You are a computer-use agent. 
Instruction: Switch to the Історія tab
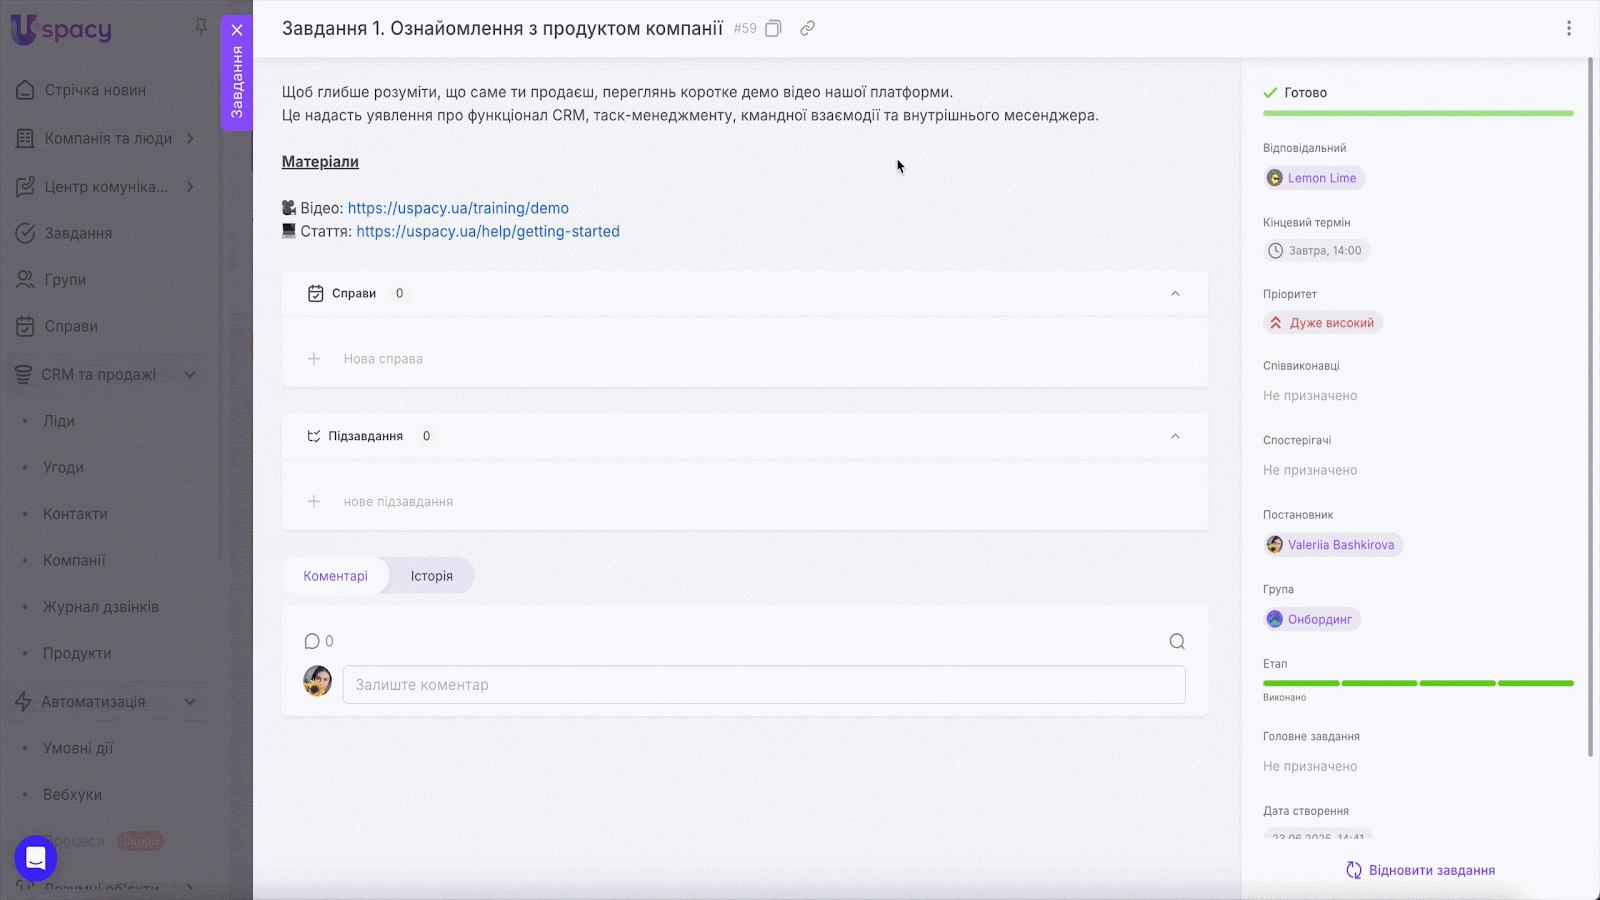coord(431,576)
